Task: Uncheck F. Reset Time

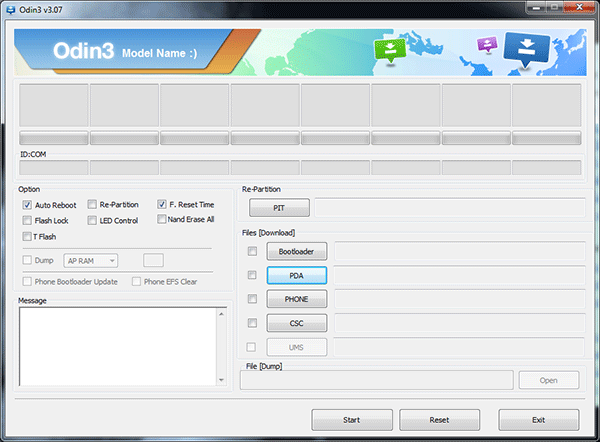Action: (x=161, y=204)
